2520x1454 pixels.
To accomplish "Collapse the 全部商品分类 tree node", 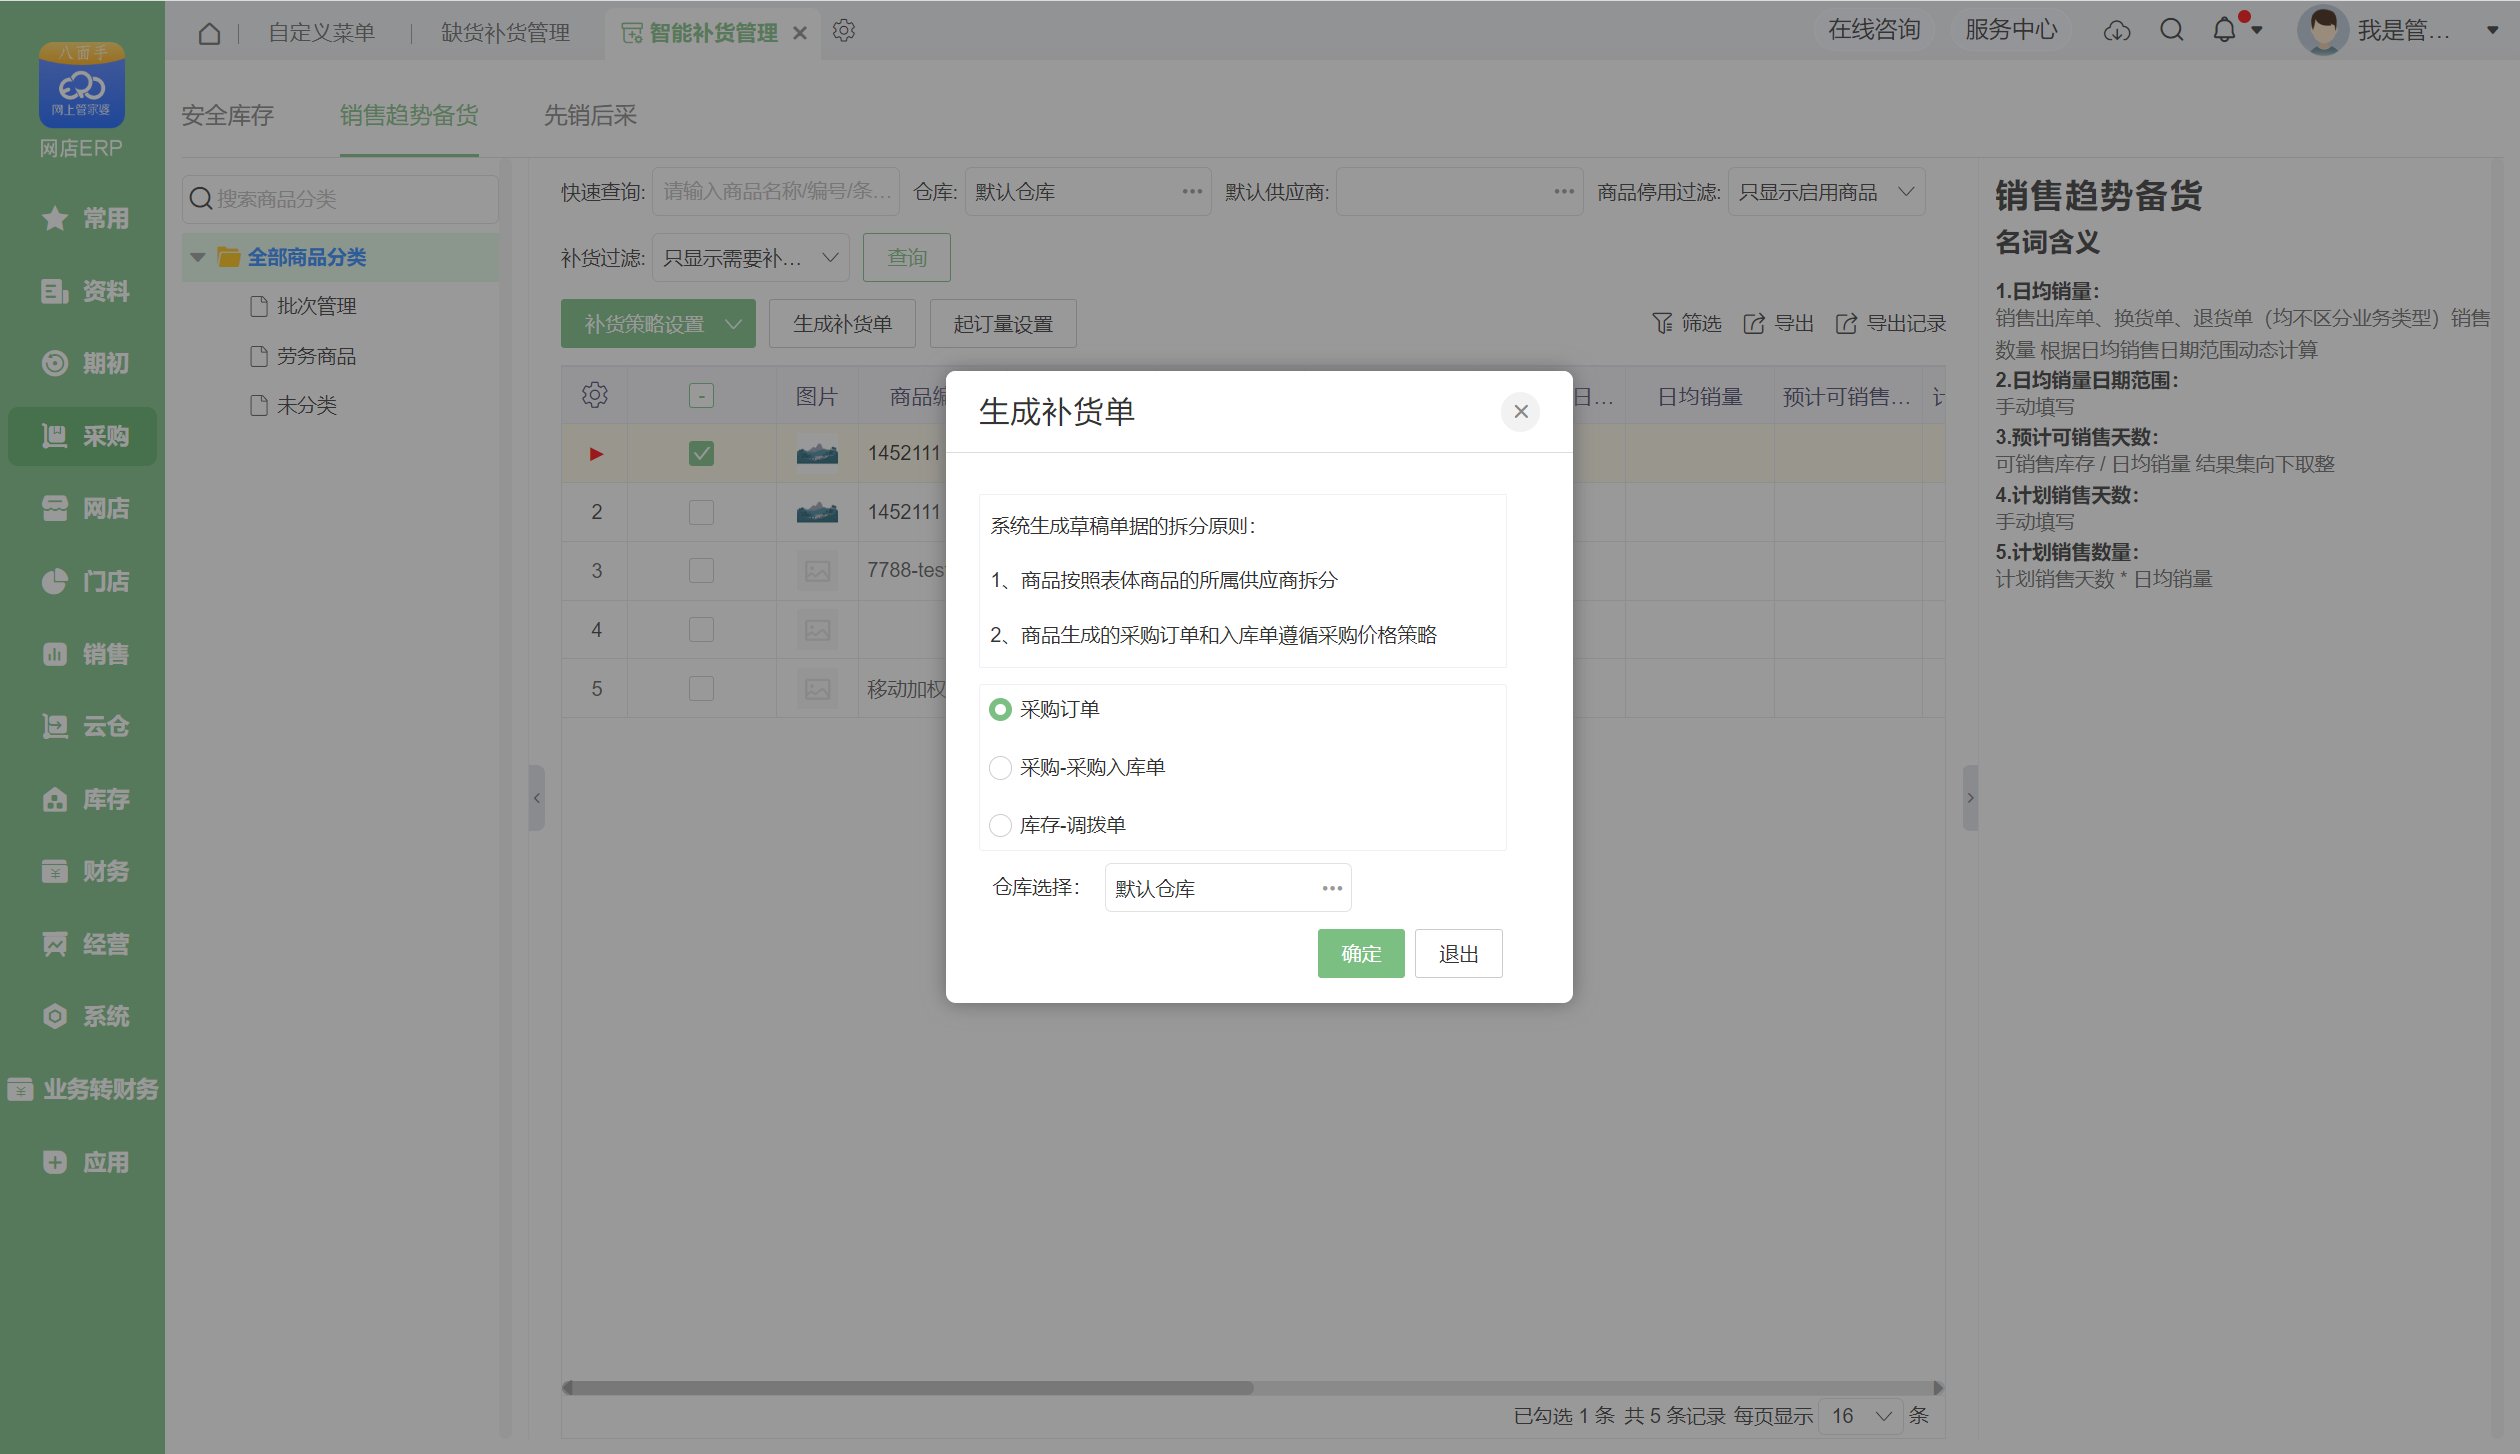I will tap(197, 257).
